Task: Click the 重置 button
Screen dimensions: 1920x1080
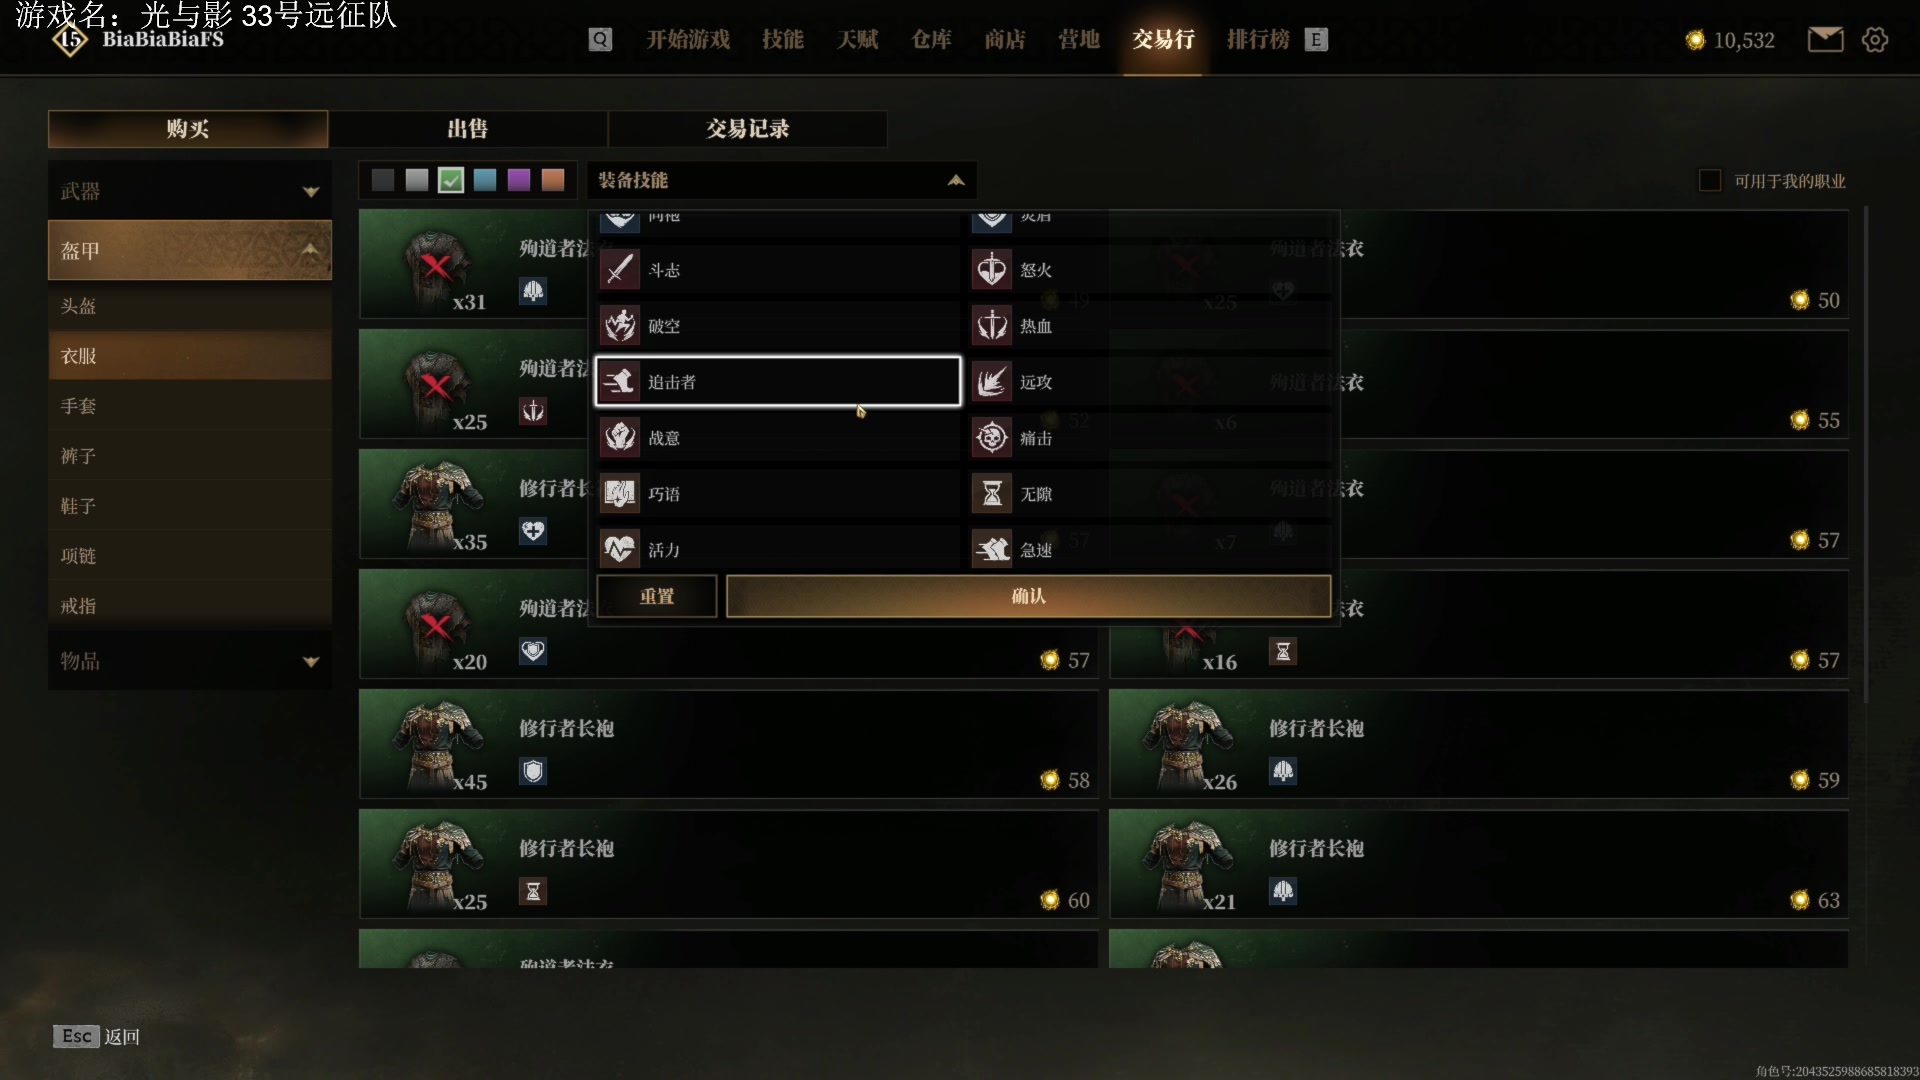Action: coord(657,596)
